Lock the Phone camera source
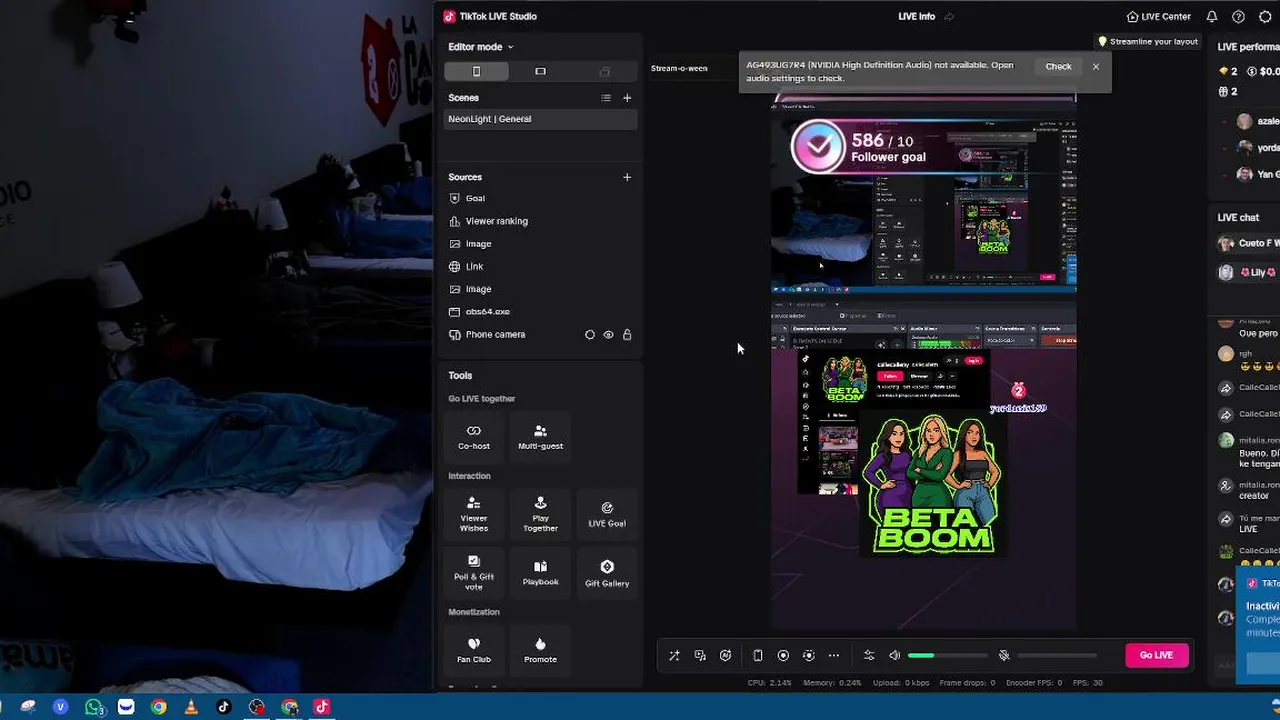 pyautogui.click(x=627, y=335)
